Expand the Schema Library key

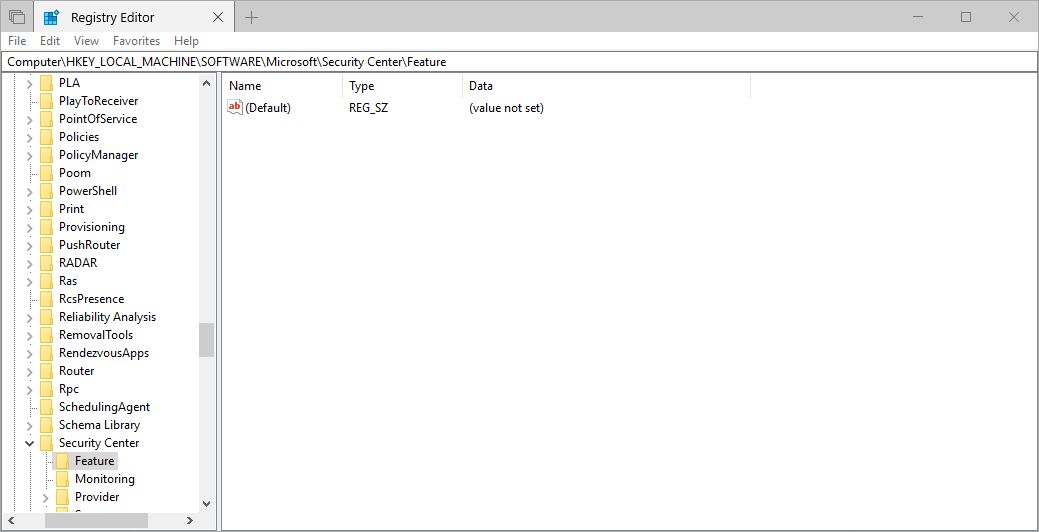click(x=29, y=425)
